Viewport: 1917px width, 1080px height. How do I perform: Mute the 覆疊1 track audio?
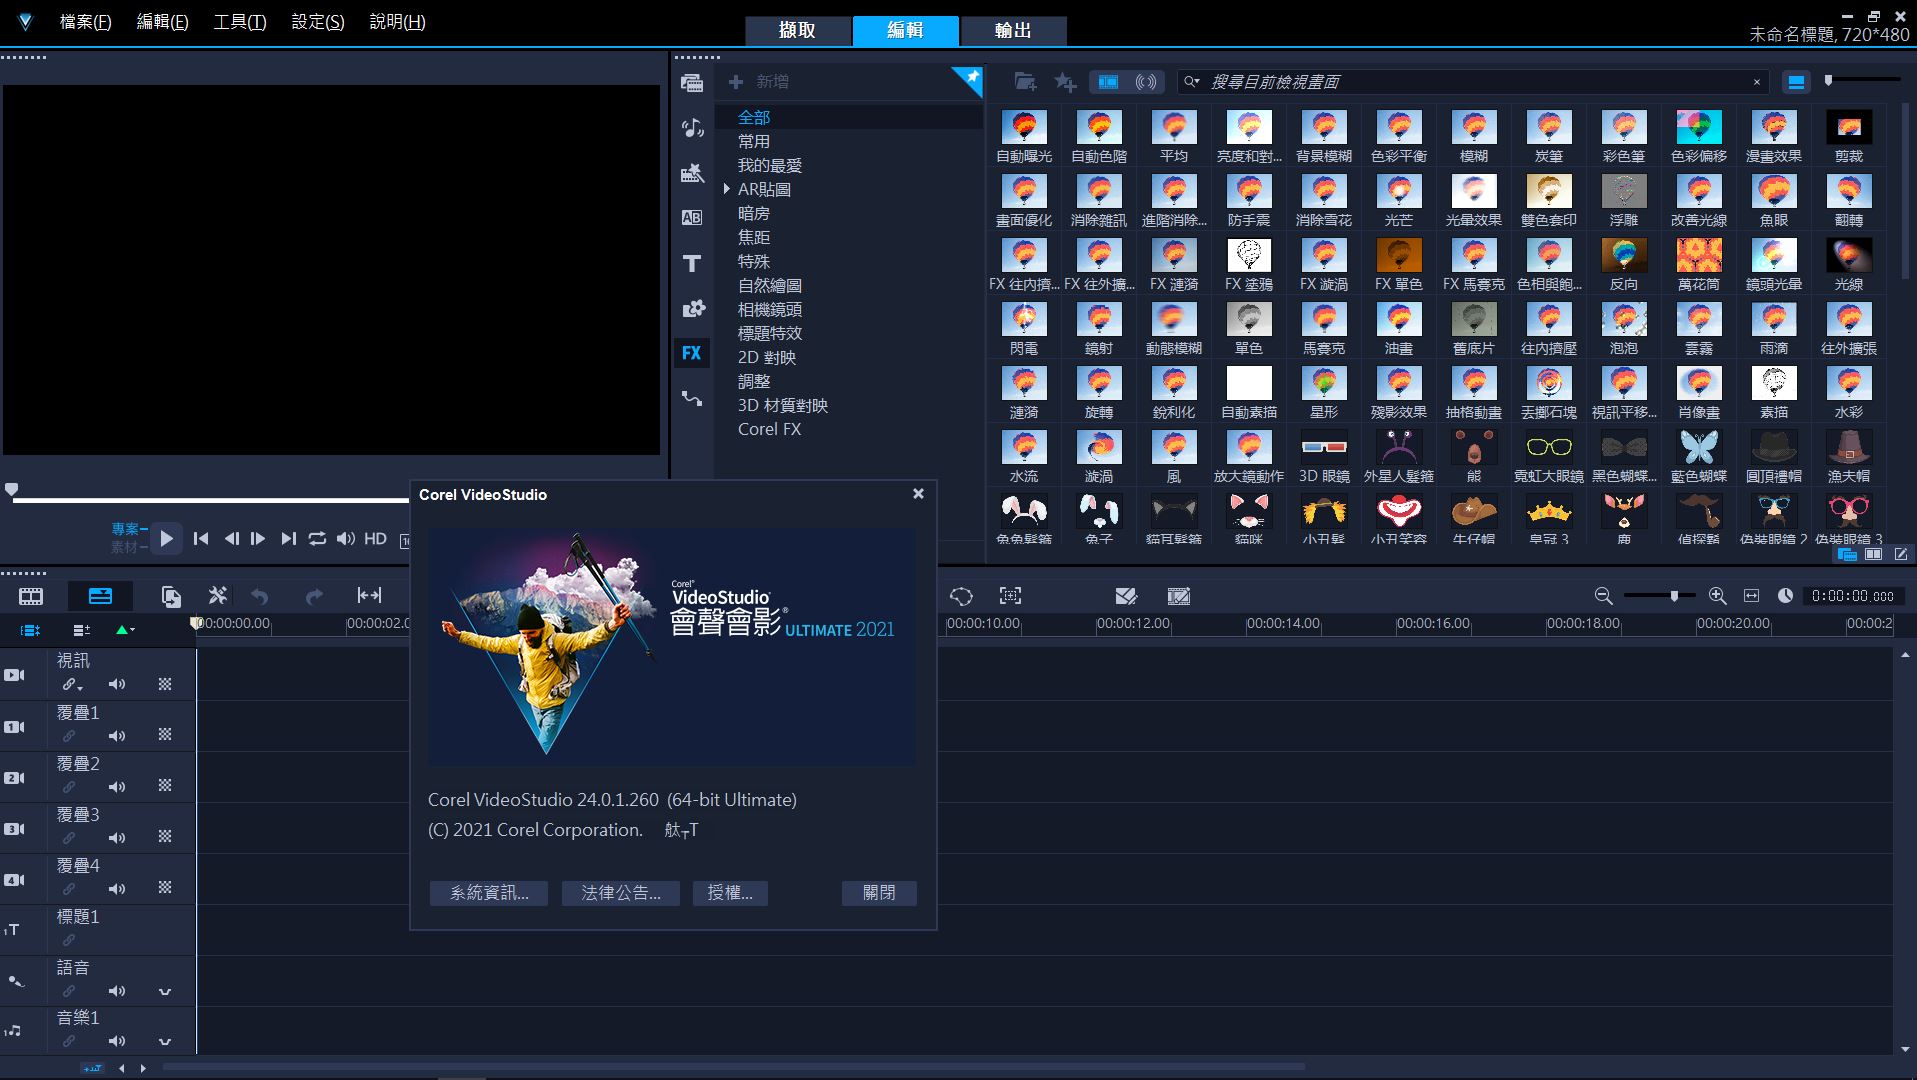click(x=117, y=736)
